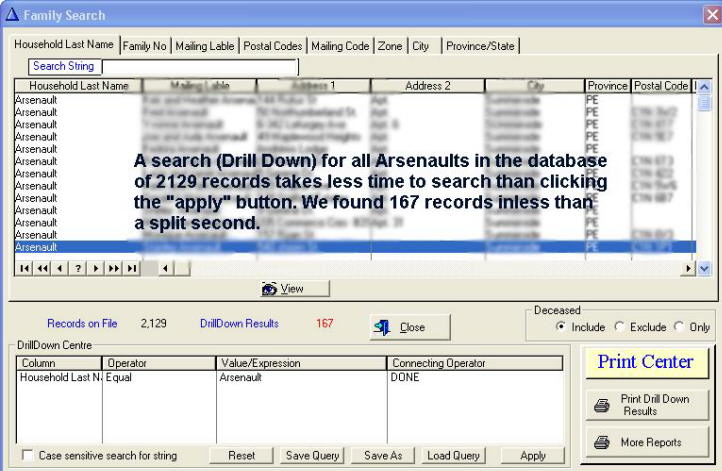The width and height of the screenshot is (722, 471).
Task: Click the 'DONE' connecting operator cell
Action: pyautogui.click(x=476, y=377)
